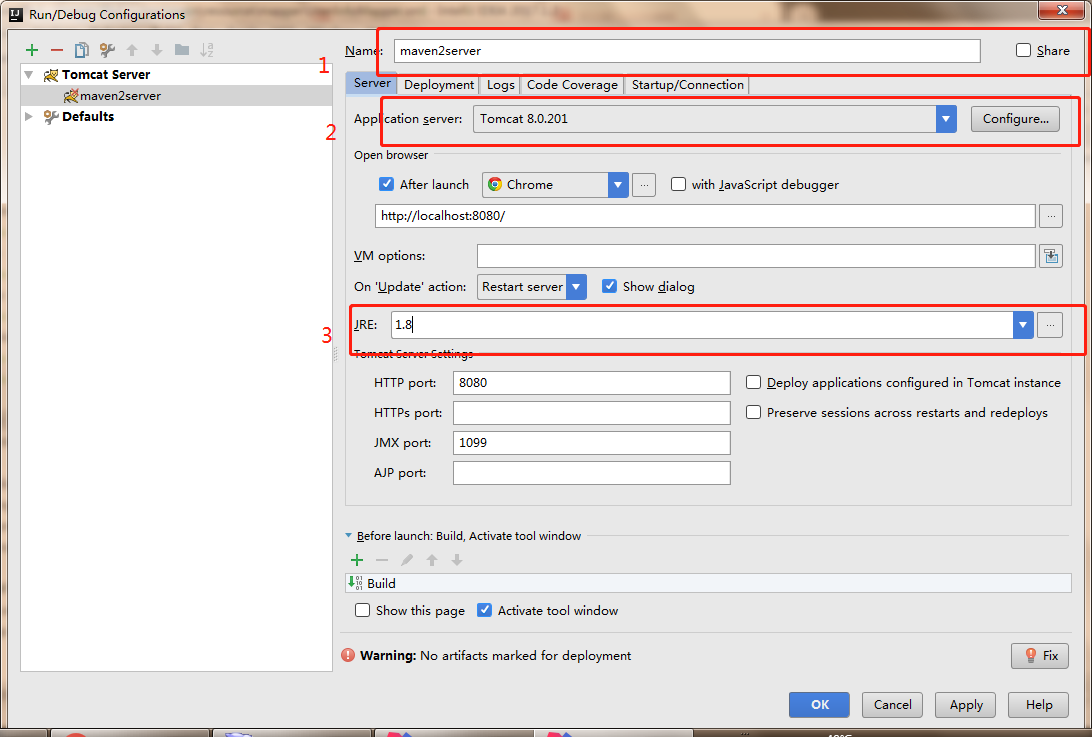Click the HTTP port field 8080
The height and width of the screenshot is (737, 1092).
click(591, 382)
